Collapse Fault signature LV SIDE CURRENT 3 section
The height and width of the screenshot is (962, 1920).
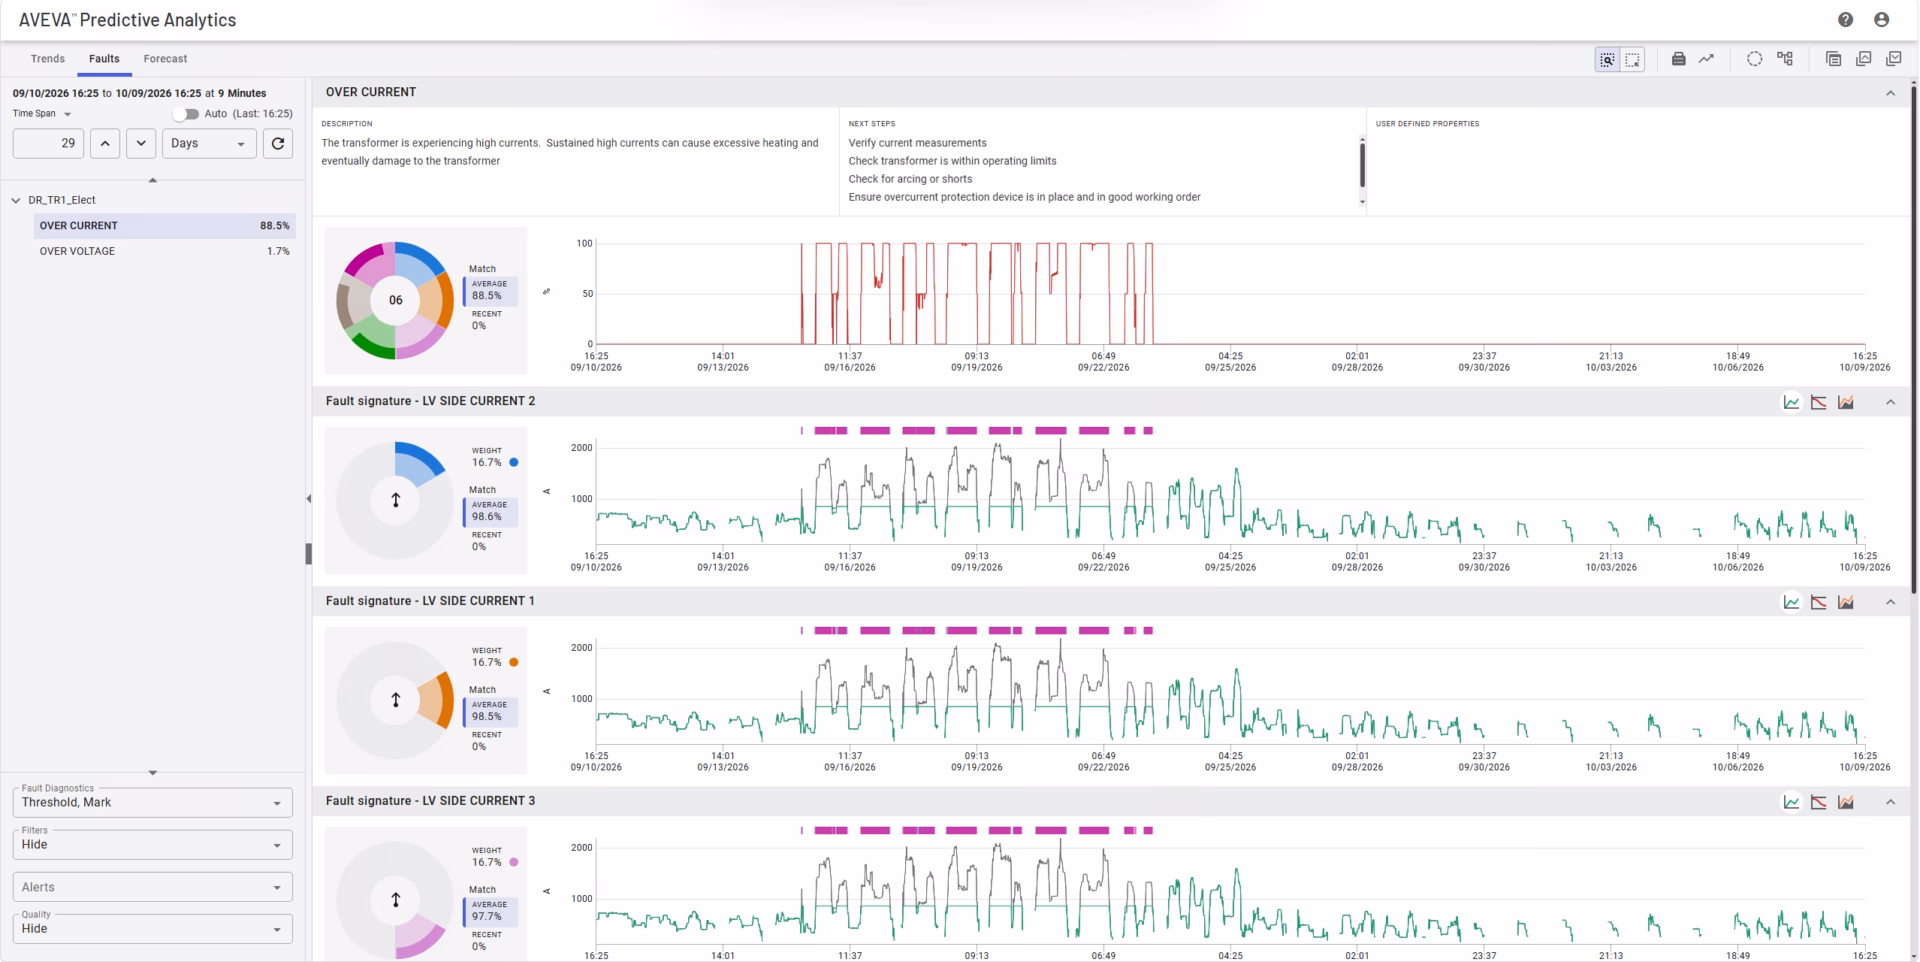point(1890,802)
